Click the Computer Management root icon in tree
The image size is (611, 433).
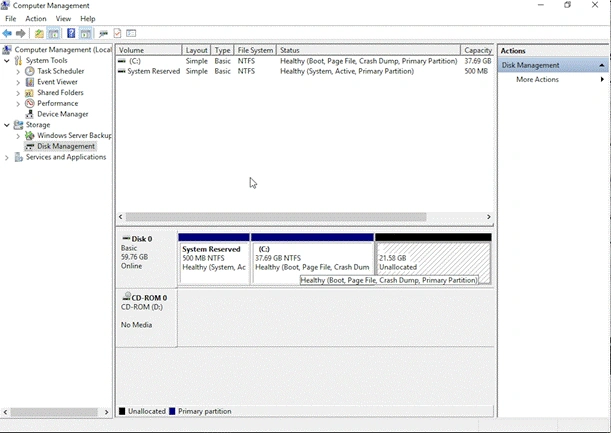click(7, 49)
